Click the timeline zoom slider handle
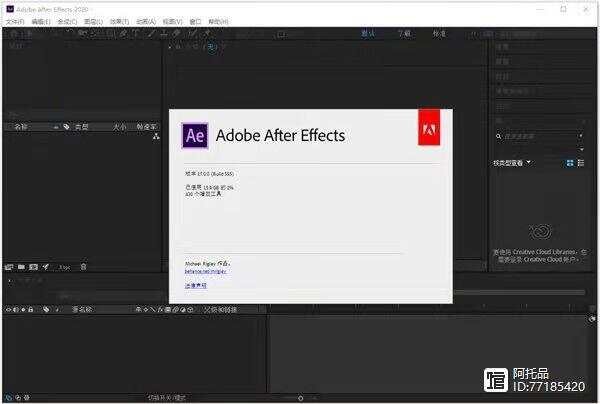The height and width of the screenshot is (404, 600). click(300, 398)
